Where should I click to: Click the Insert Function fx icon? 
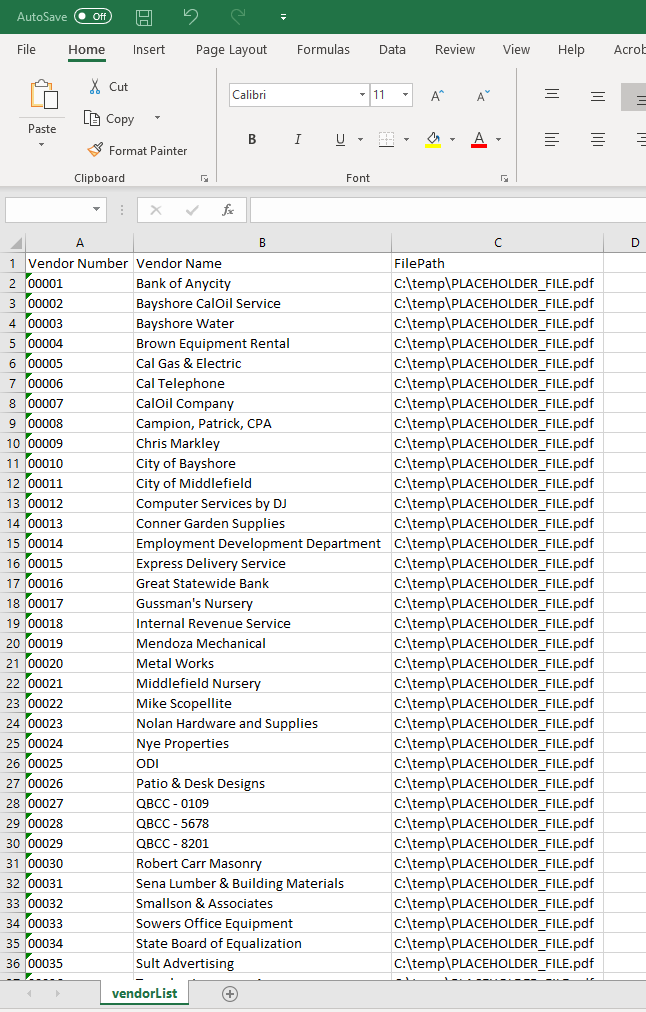click(x=228, y=210)
